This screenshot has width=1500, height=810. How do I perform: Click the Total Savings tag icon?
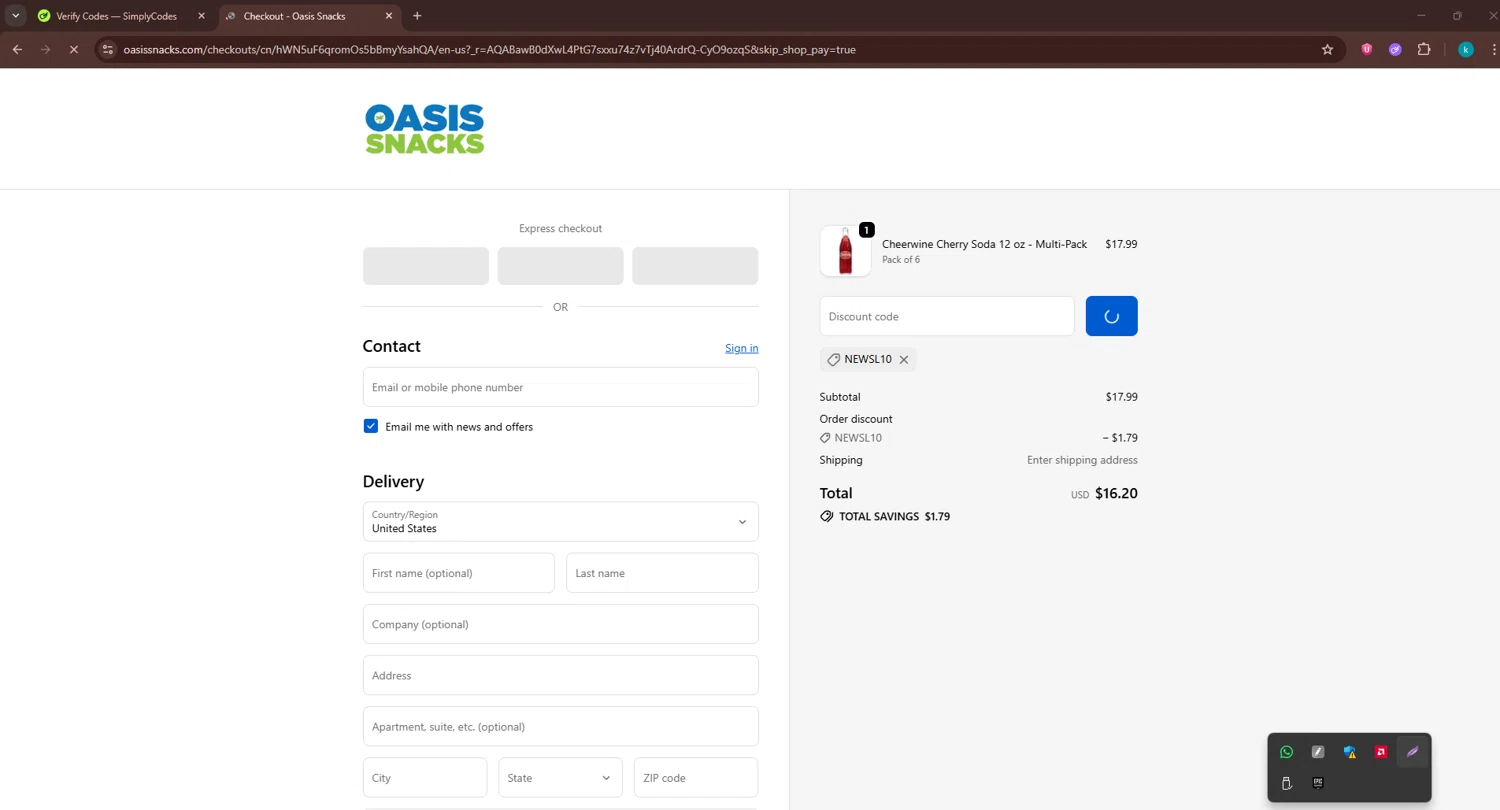click(827, 517)
